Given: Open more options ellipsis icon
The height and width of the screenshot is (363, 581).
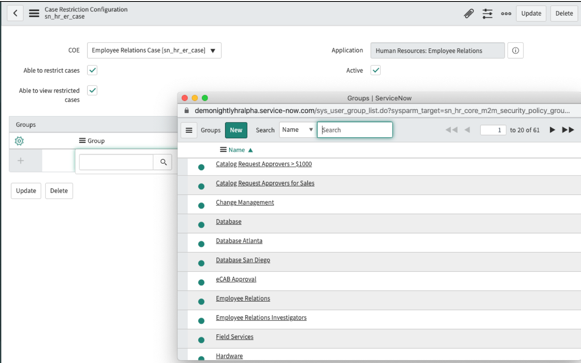Looking at the screenshot, I should 506,14.
